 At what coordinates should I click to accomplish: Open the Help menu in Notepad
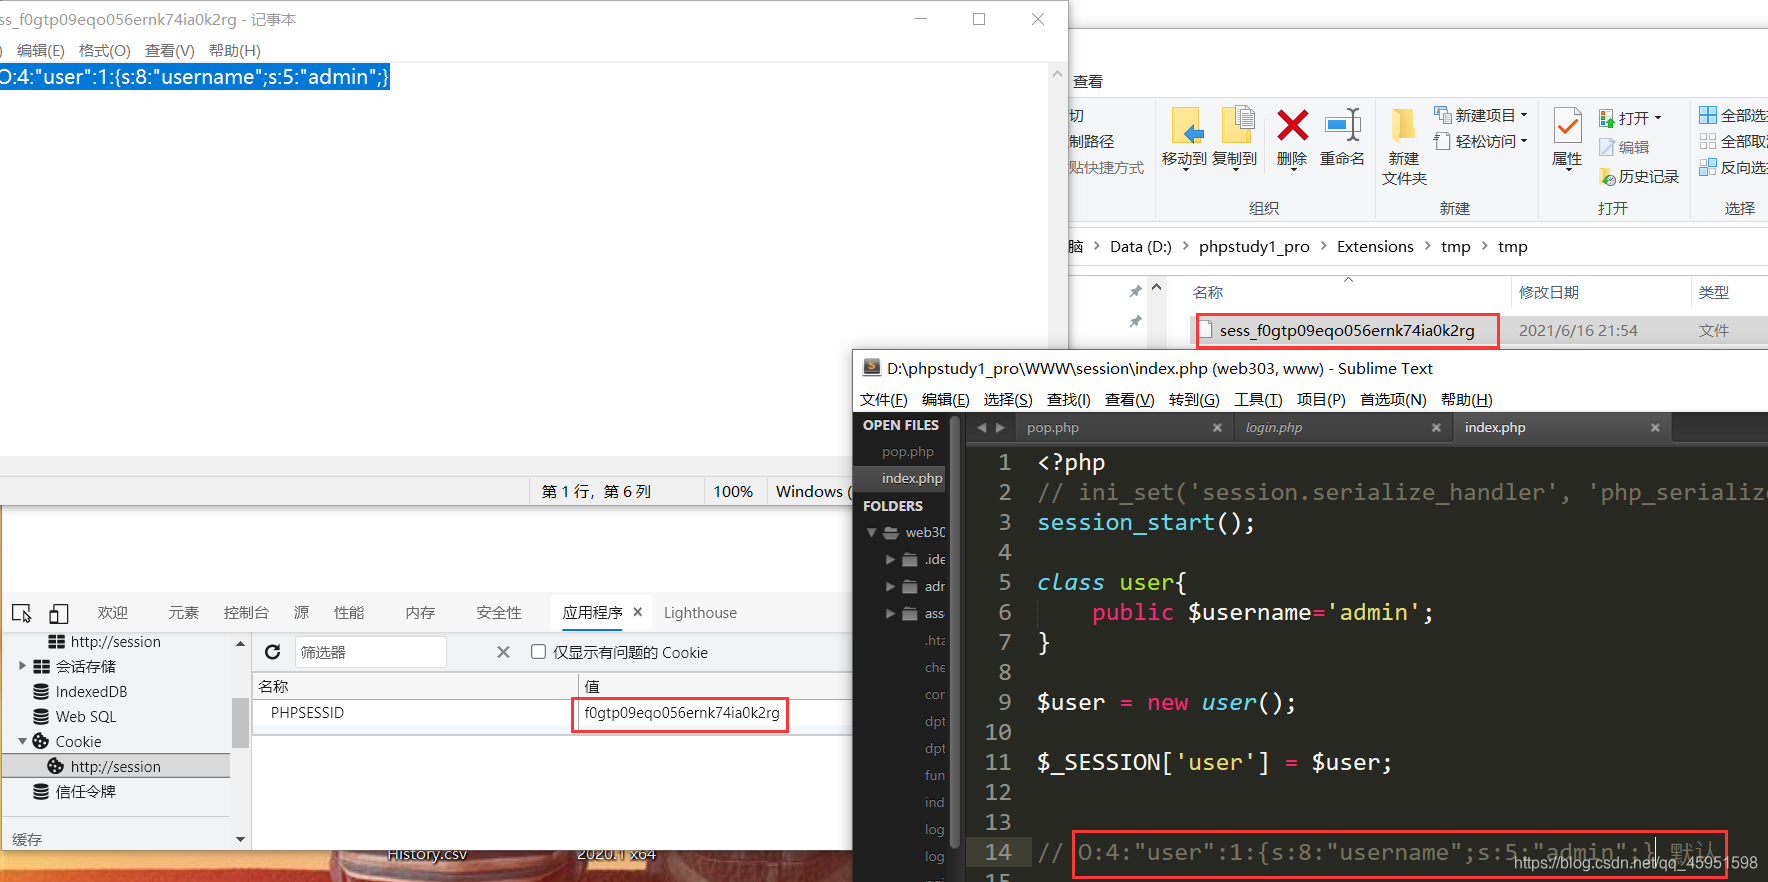[235, 51]
